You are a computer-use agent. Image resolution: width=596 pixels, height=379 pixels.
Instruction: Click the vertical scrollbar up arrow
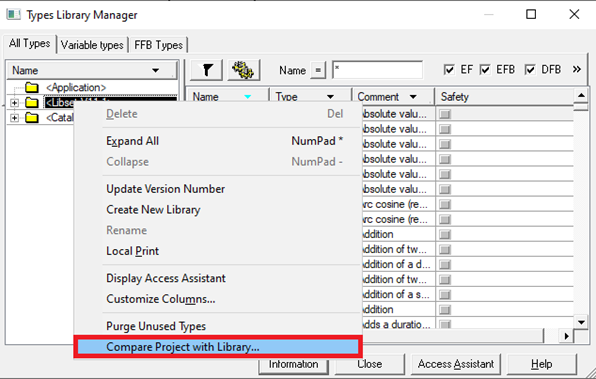click(581, 95)
